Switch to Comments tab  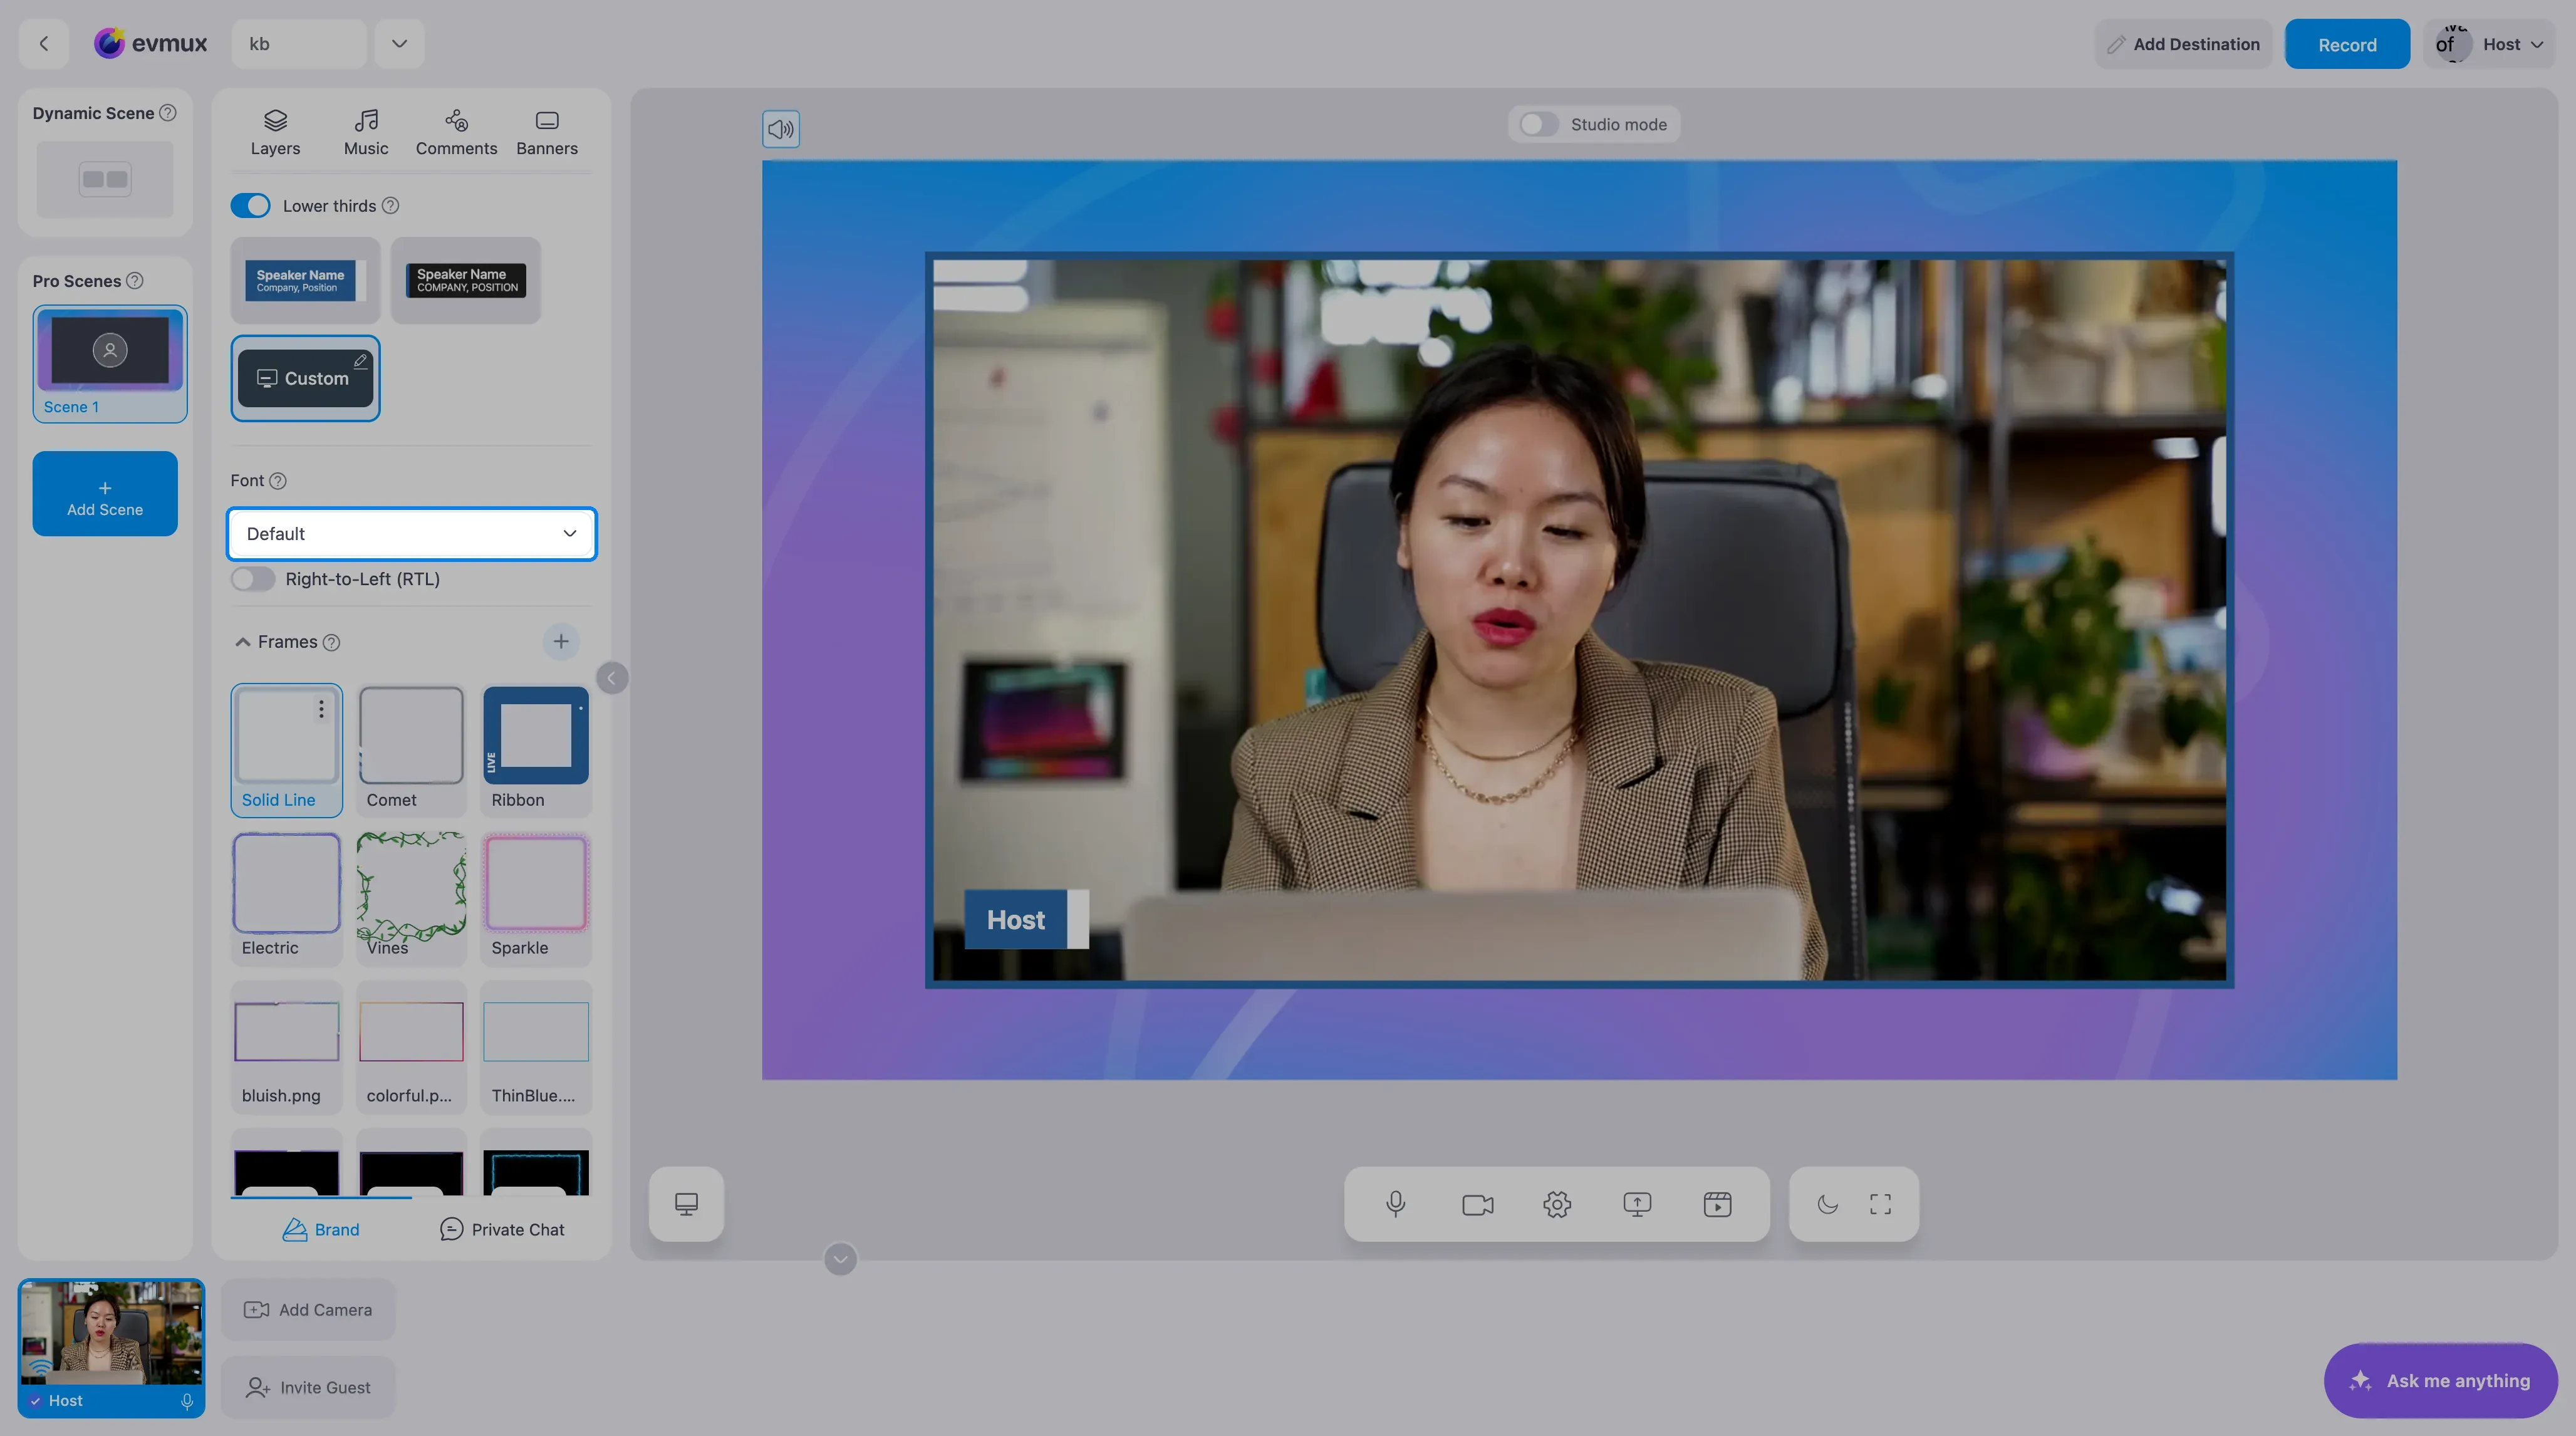coord(456,132)
